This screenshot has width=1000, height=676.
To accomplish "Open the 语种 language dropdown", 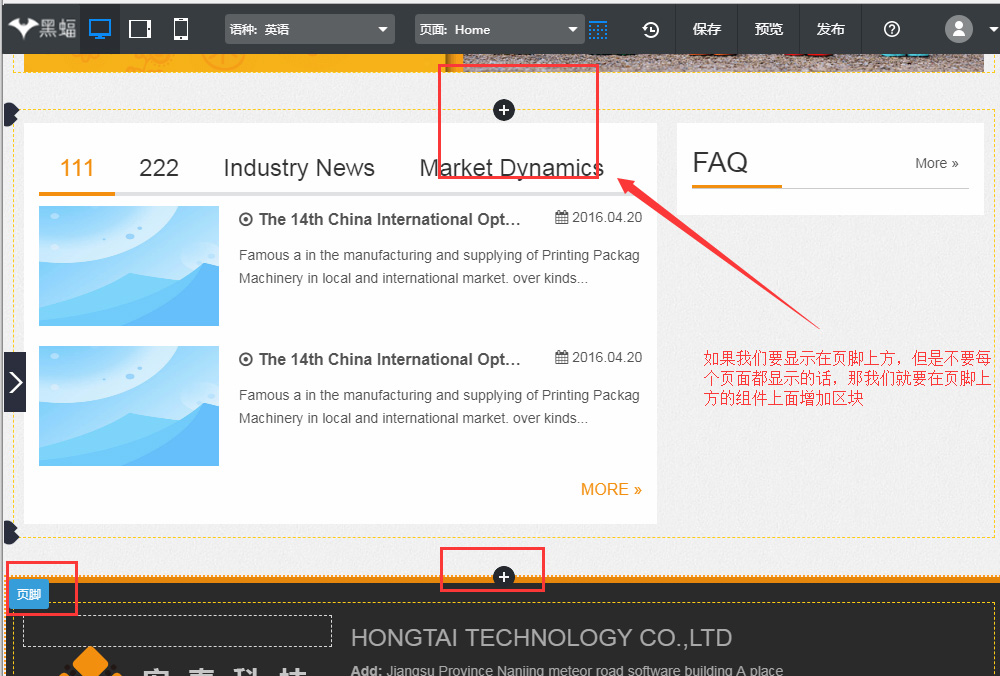I will [310, 29].
